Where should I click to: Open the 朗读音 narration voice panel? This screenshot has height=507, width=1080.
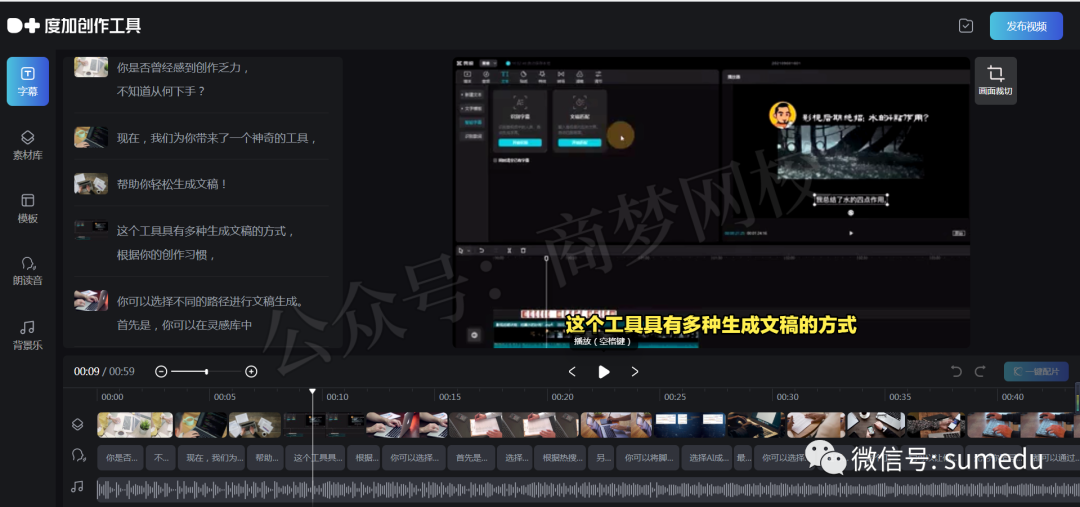click(28, 271)
